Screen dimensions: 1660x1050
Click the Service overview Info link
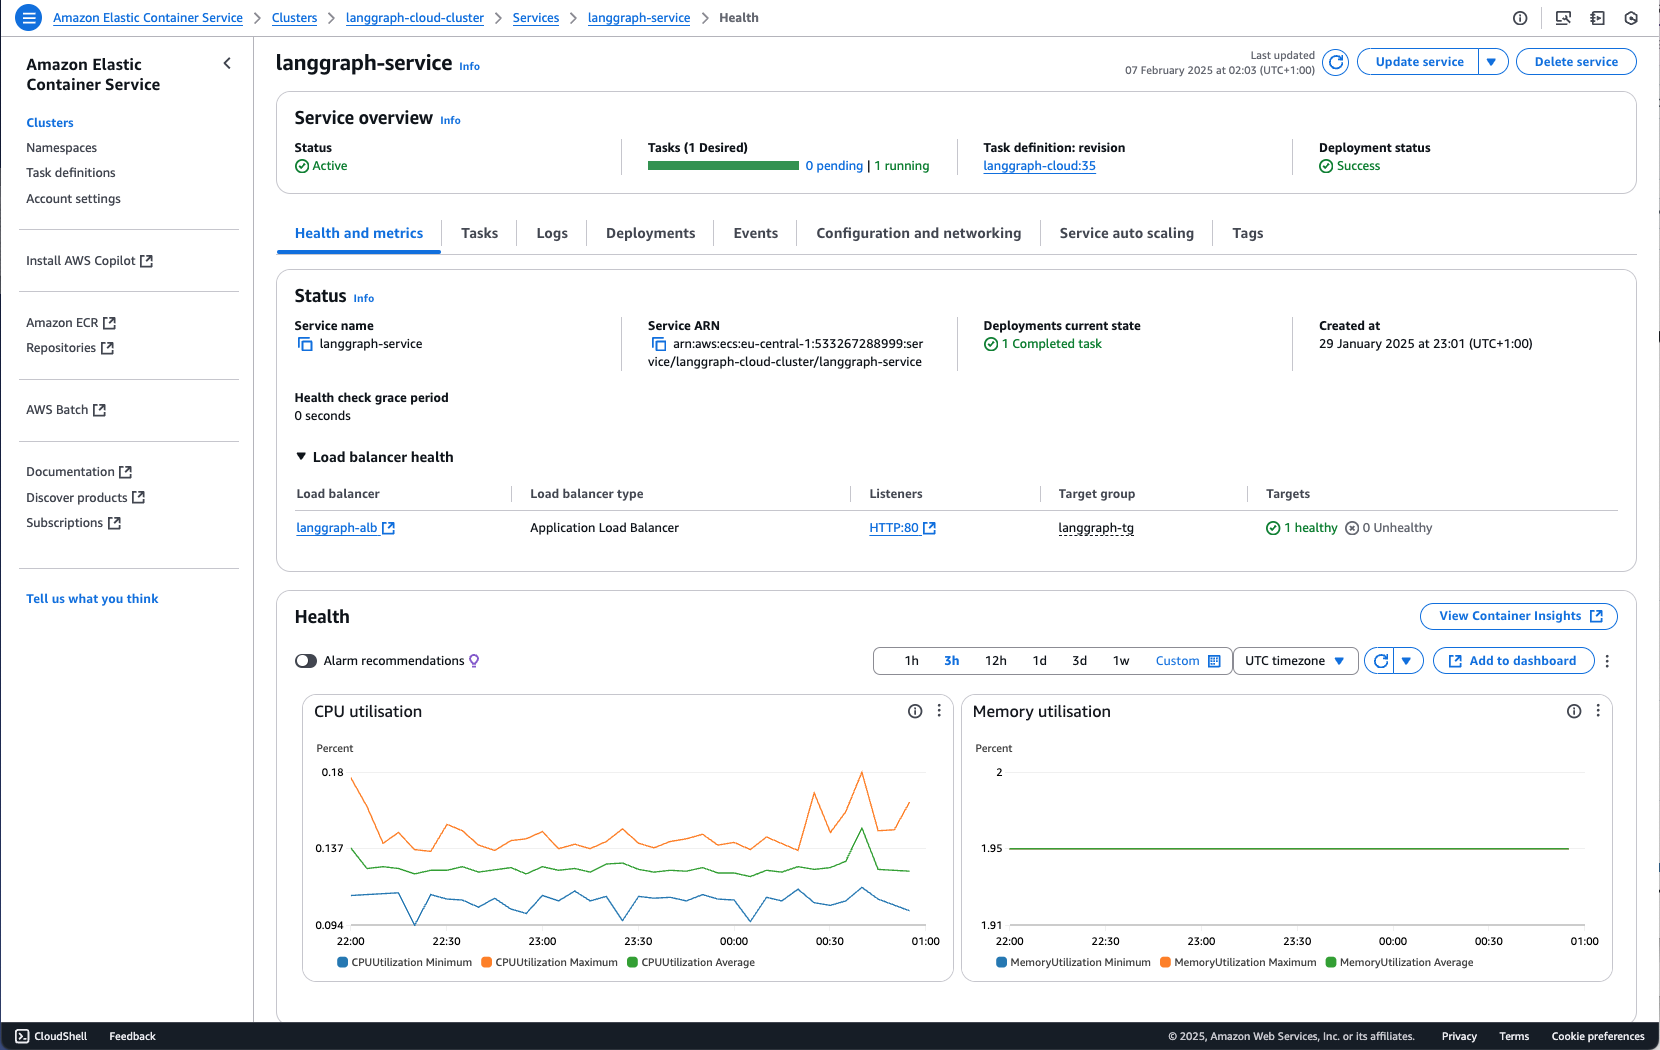click(450, 120)
